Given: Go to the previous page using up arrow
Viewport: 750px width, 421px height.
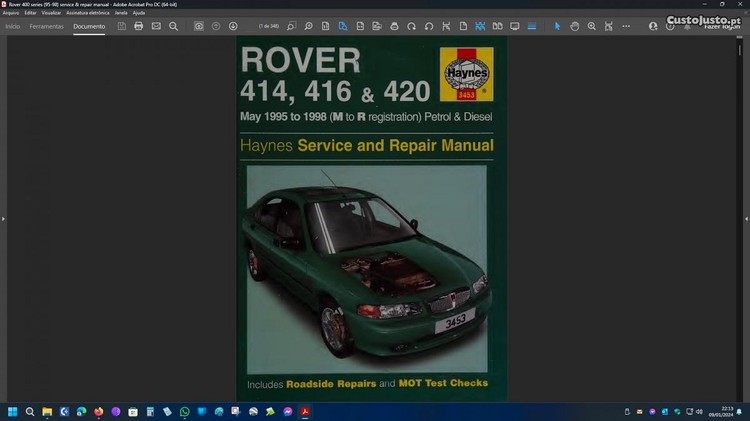Looking at the screenshot, I should click(216, 26).
